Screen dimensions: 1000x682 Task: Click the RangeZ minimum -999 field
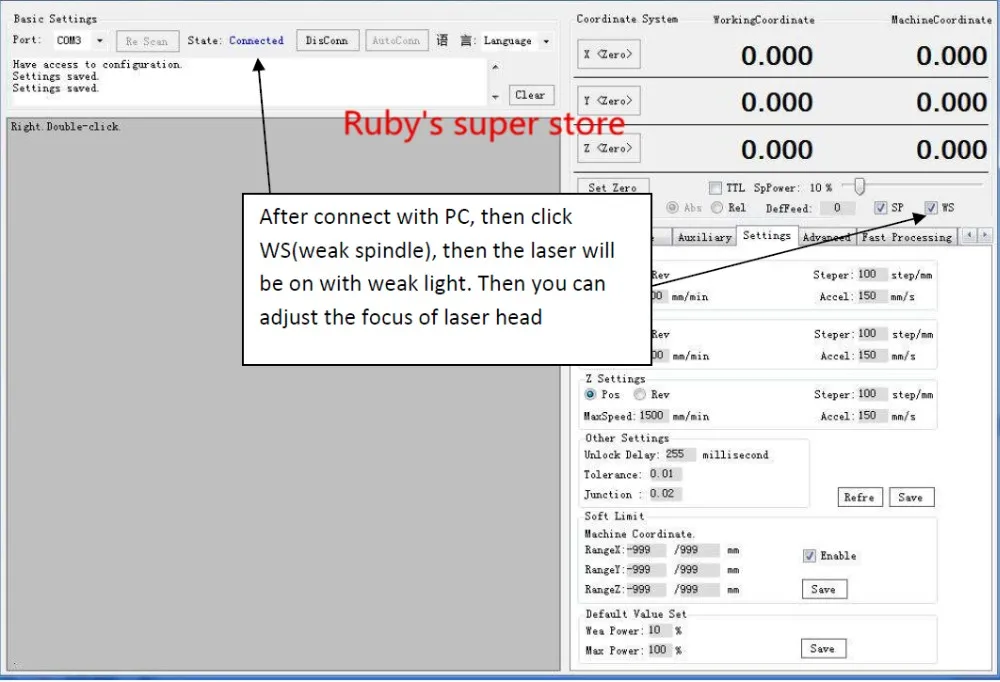[646, 589]
